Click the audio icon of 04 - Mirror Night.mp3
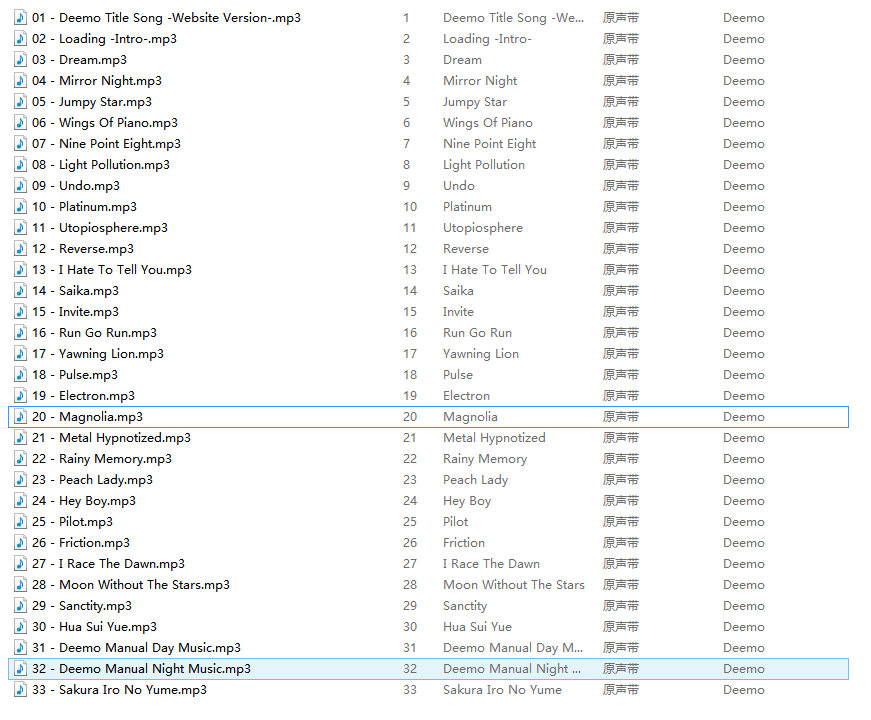 [x=20, y=81]
